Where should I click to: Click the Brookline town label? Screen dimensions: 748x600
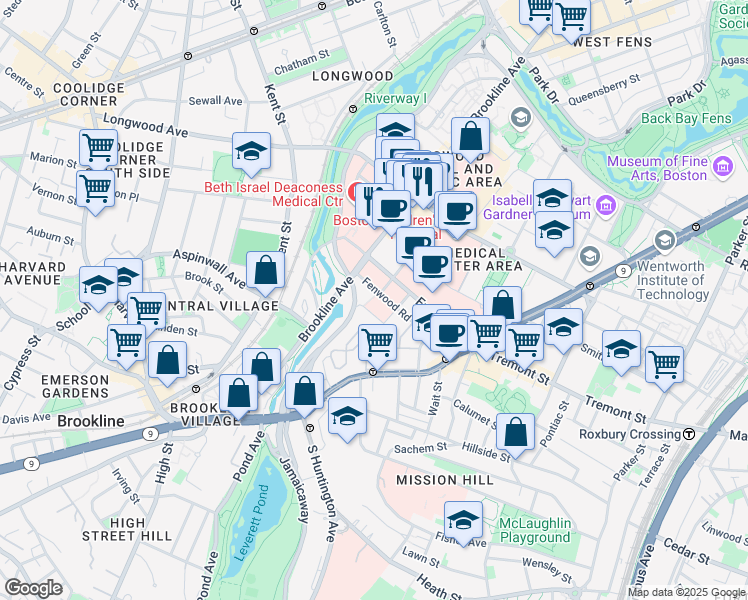91,421
